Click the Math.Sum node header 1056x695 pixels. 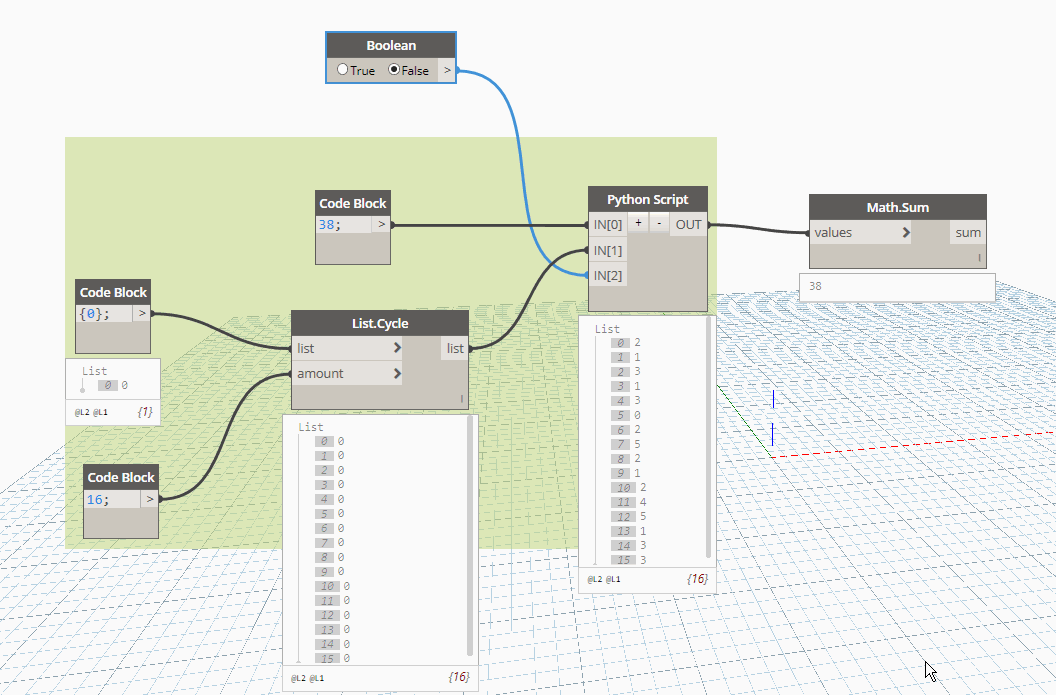[x=898, y=207]
